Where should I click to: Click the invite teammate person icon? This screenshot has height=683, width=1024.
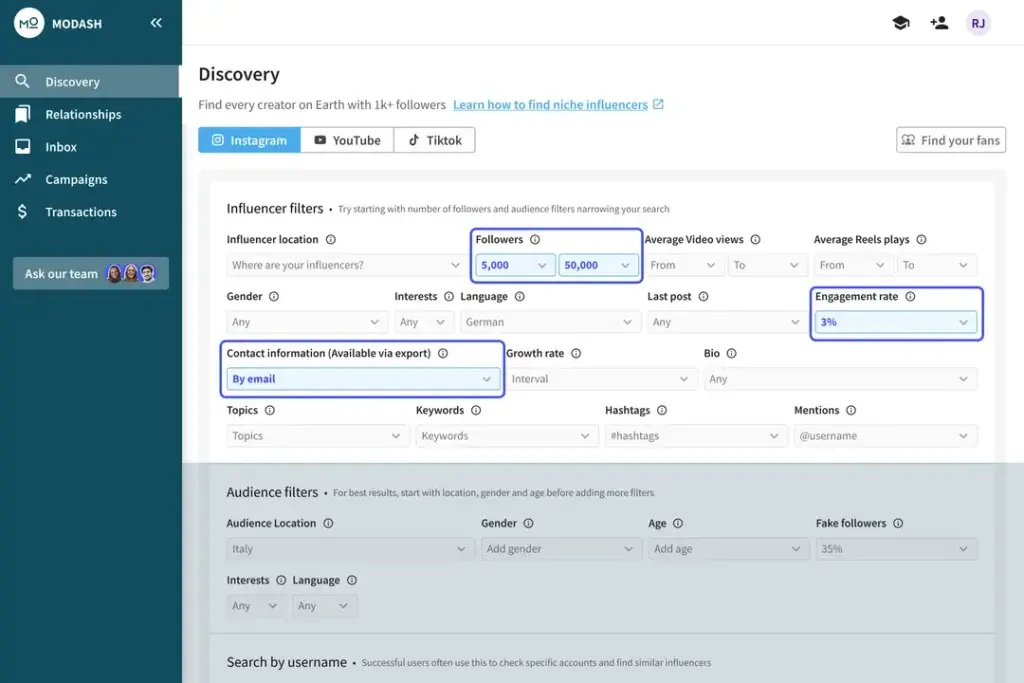click(939, 22)
